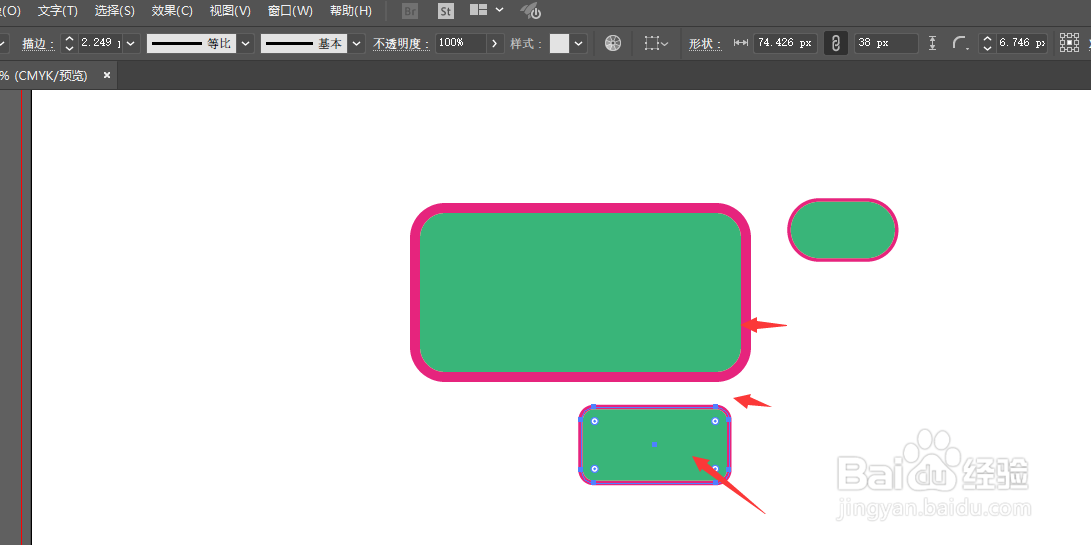1091x545 pixels.
Task: Open the 不透明度 opacity panel link
Action: coord(401,44)
